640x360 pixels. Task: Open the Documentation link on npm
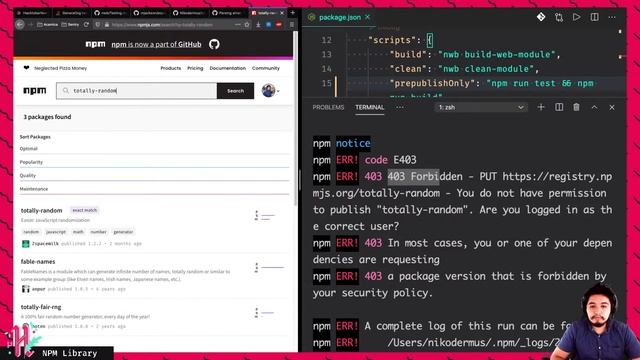[x=228, y=68]
